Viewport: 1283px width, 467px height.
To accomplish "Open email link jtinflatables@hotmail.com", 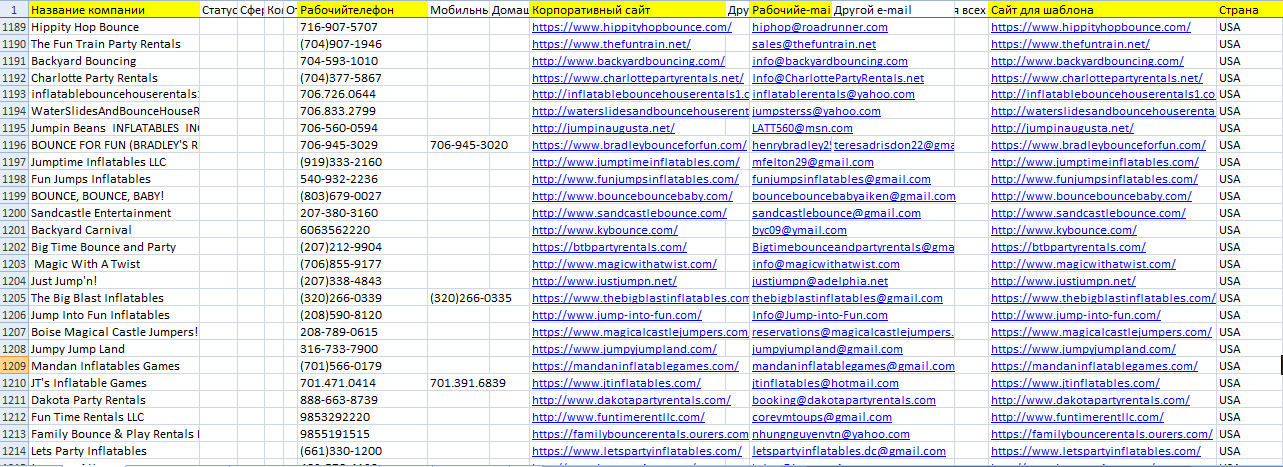I will 825,383.
